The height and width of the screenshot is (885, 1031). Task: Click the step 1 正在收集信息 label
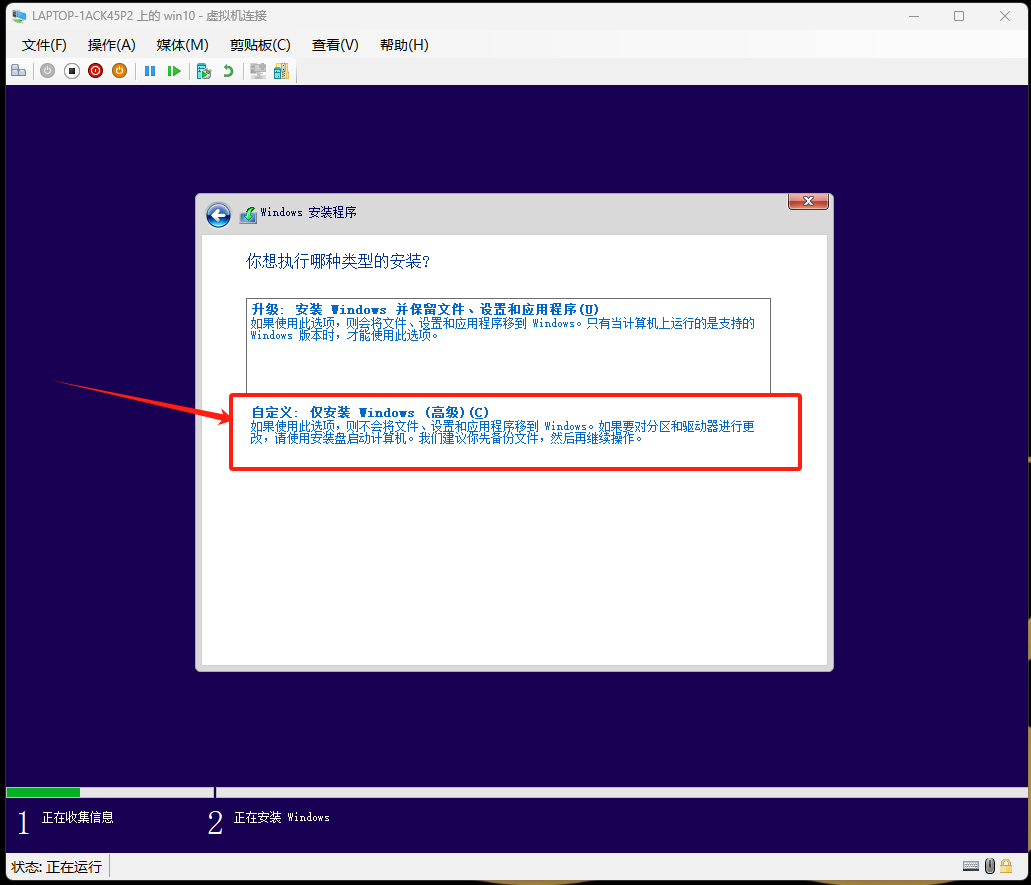tap(78, 817)
